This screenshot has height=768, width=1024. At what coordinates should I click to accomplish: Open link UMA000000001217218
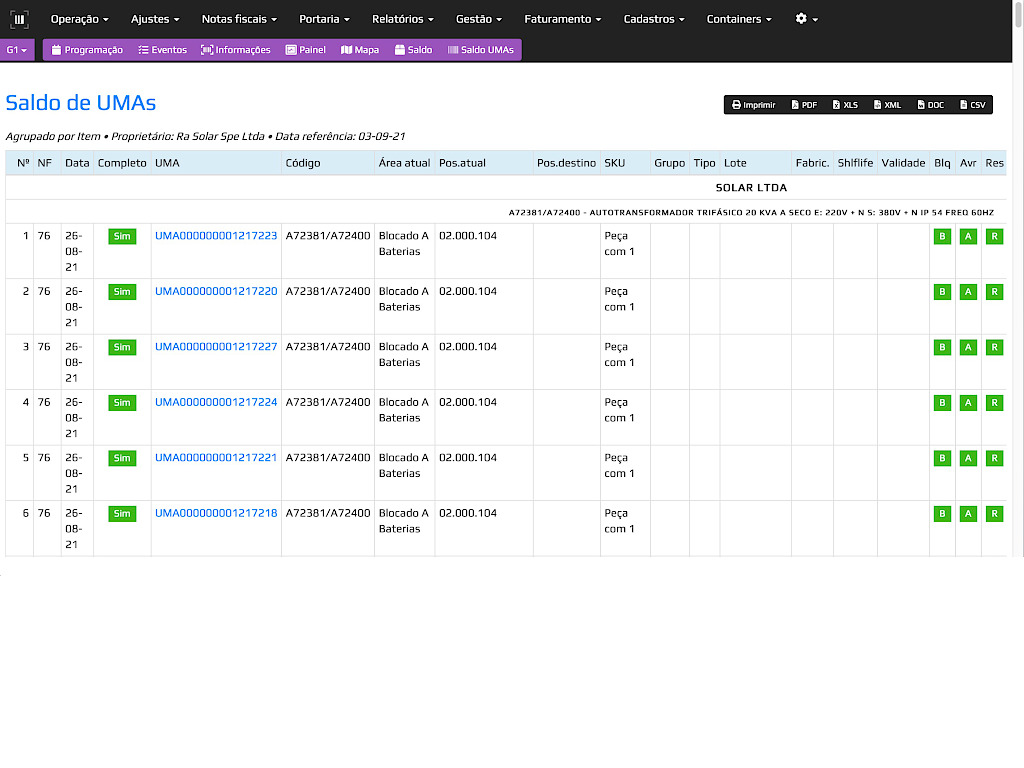[216, 513]
